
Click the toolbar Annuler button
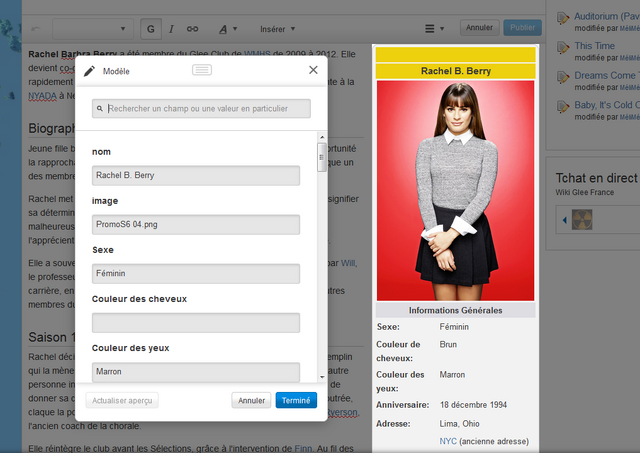coord(479,28)
